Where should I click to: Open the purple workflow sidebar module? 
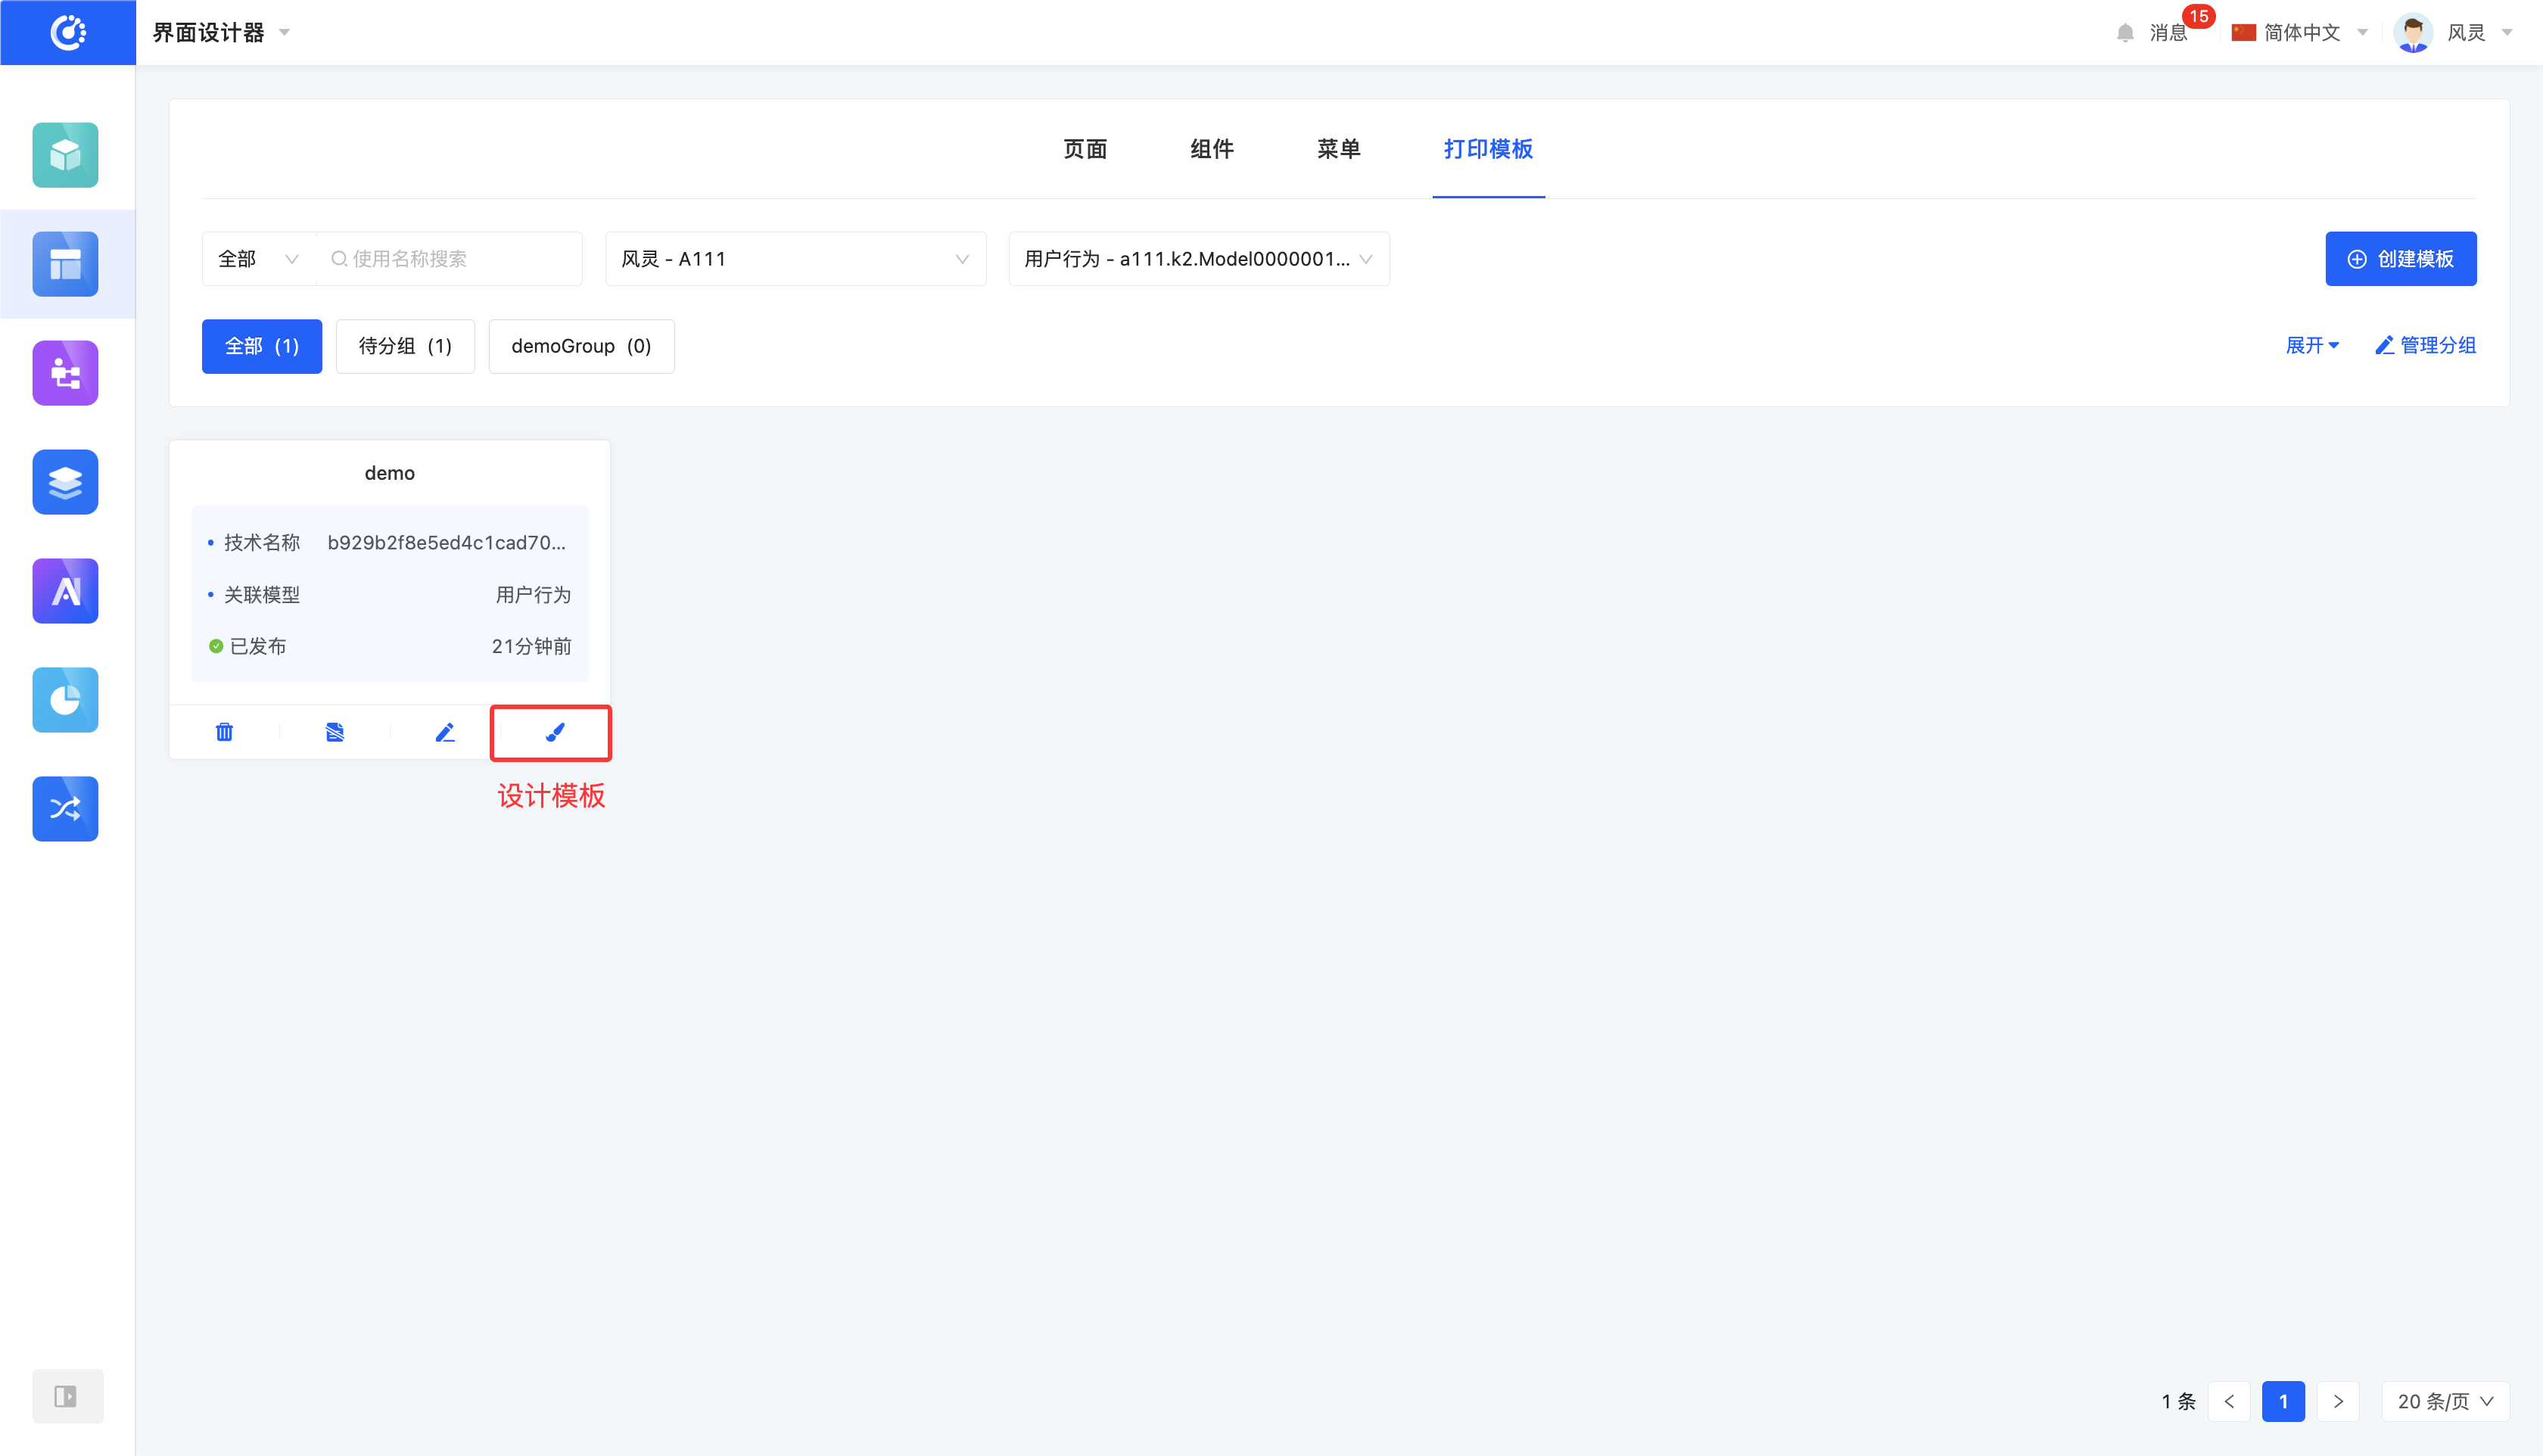pos(65,373)
